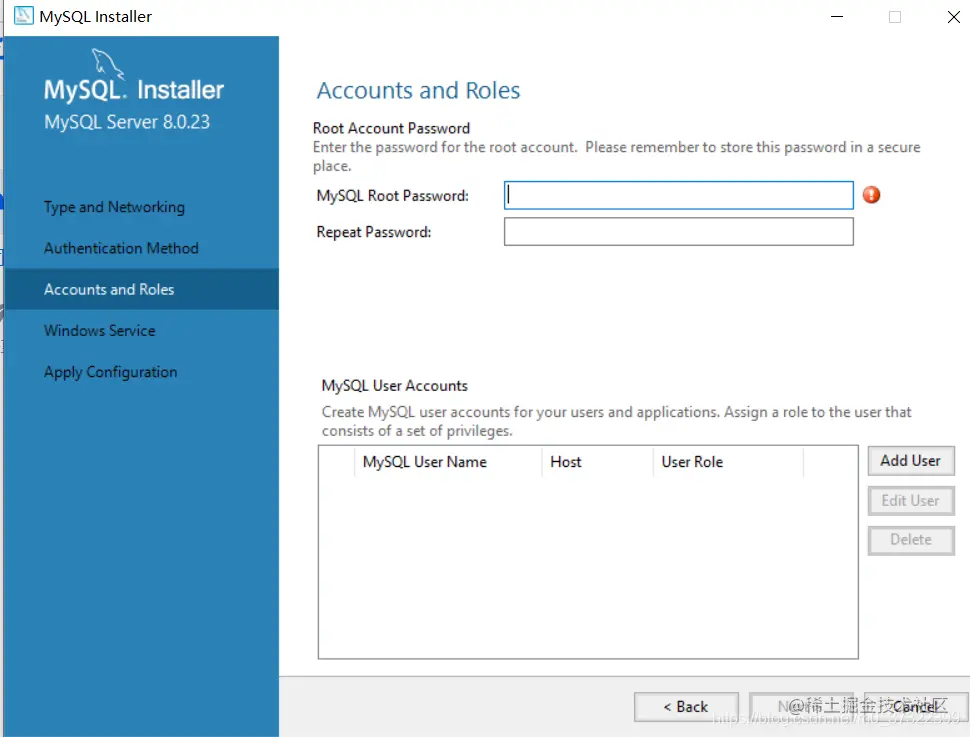Close the MySQL Installer window
Image resolution: width=970 pixels, height=737 pixels.
[x=953, y=17]
